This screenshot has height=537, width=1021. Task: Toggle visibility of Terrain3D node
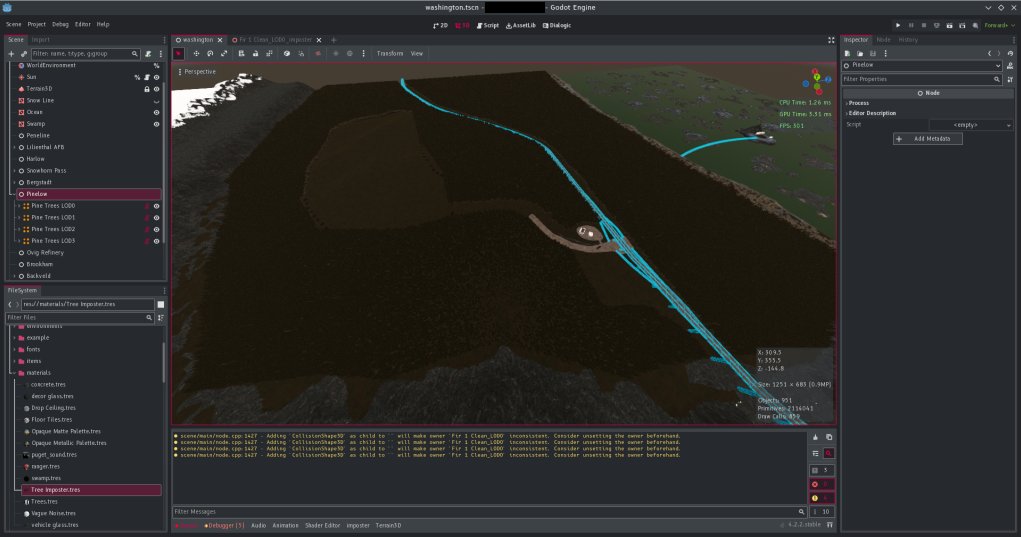pos(156,89)
